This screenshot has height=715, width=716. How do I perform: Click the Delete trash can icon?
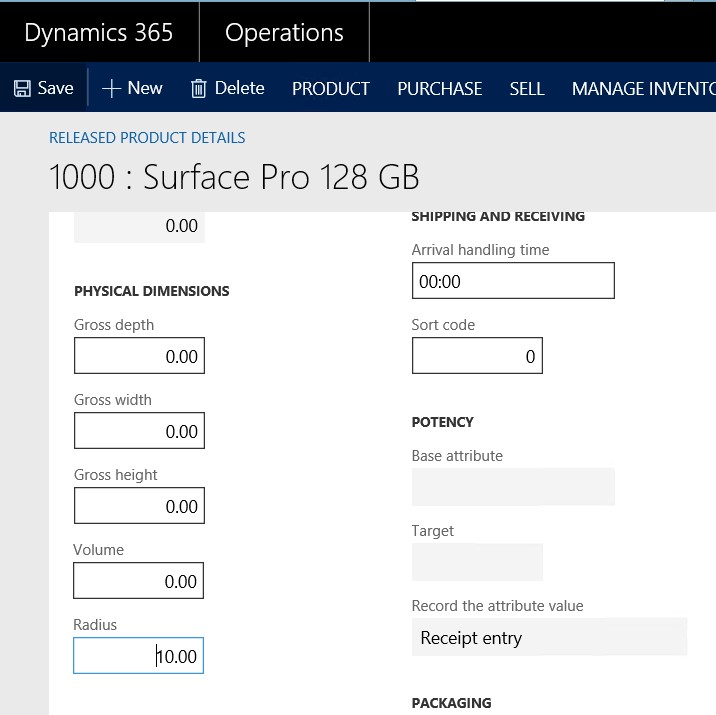click(198, 89)
